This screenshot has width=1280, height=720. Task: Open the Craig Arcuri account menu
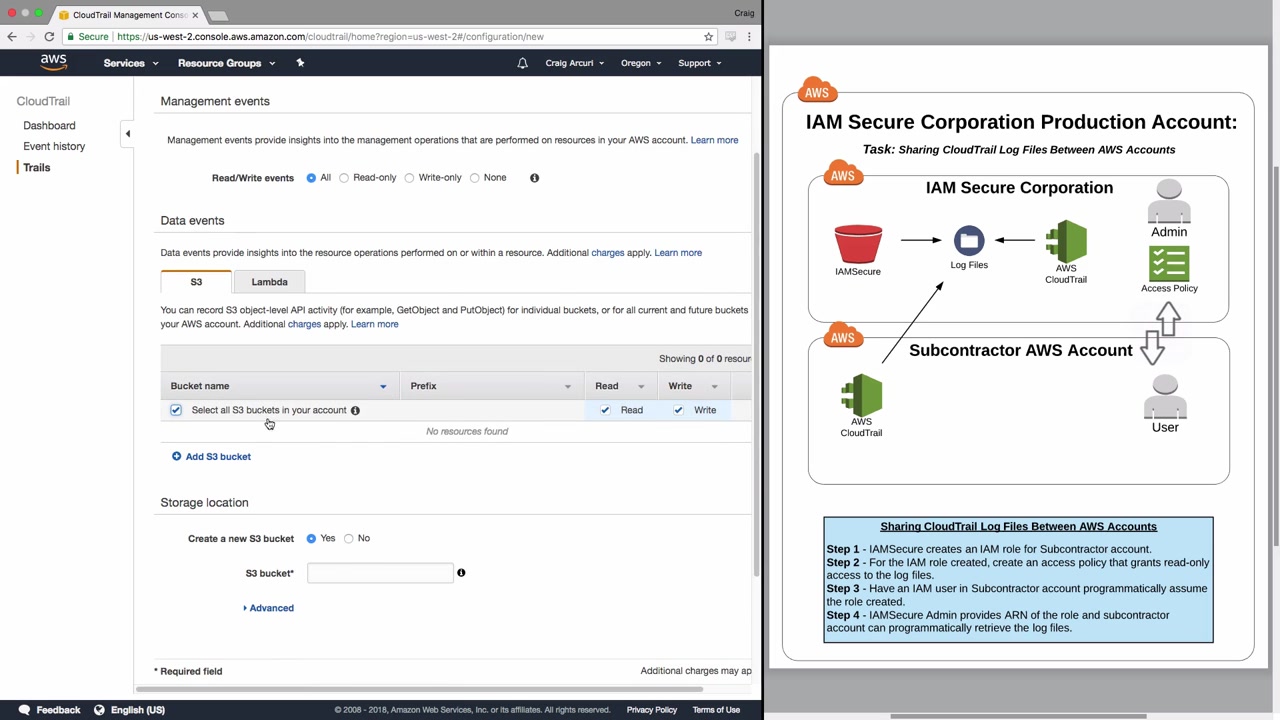coord(575,63)
